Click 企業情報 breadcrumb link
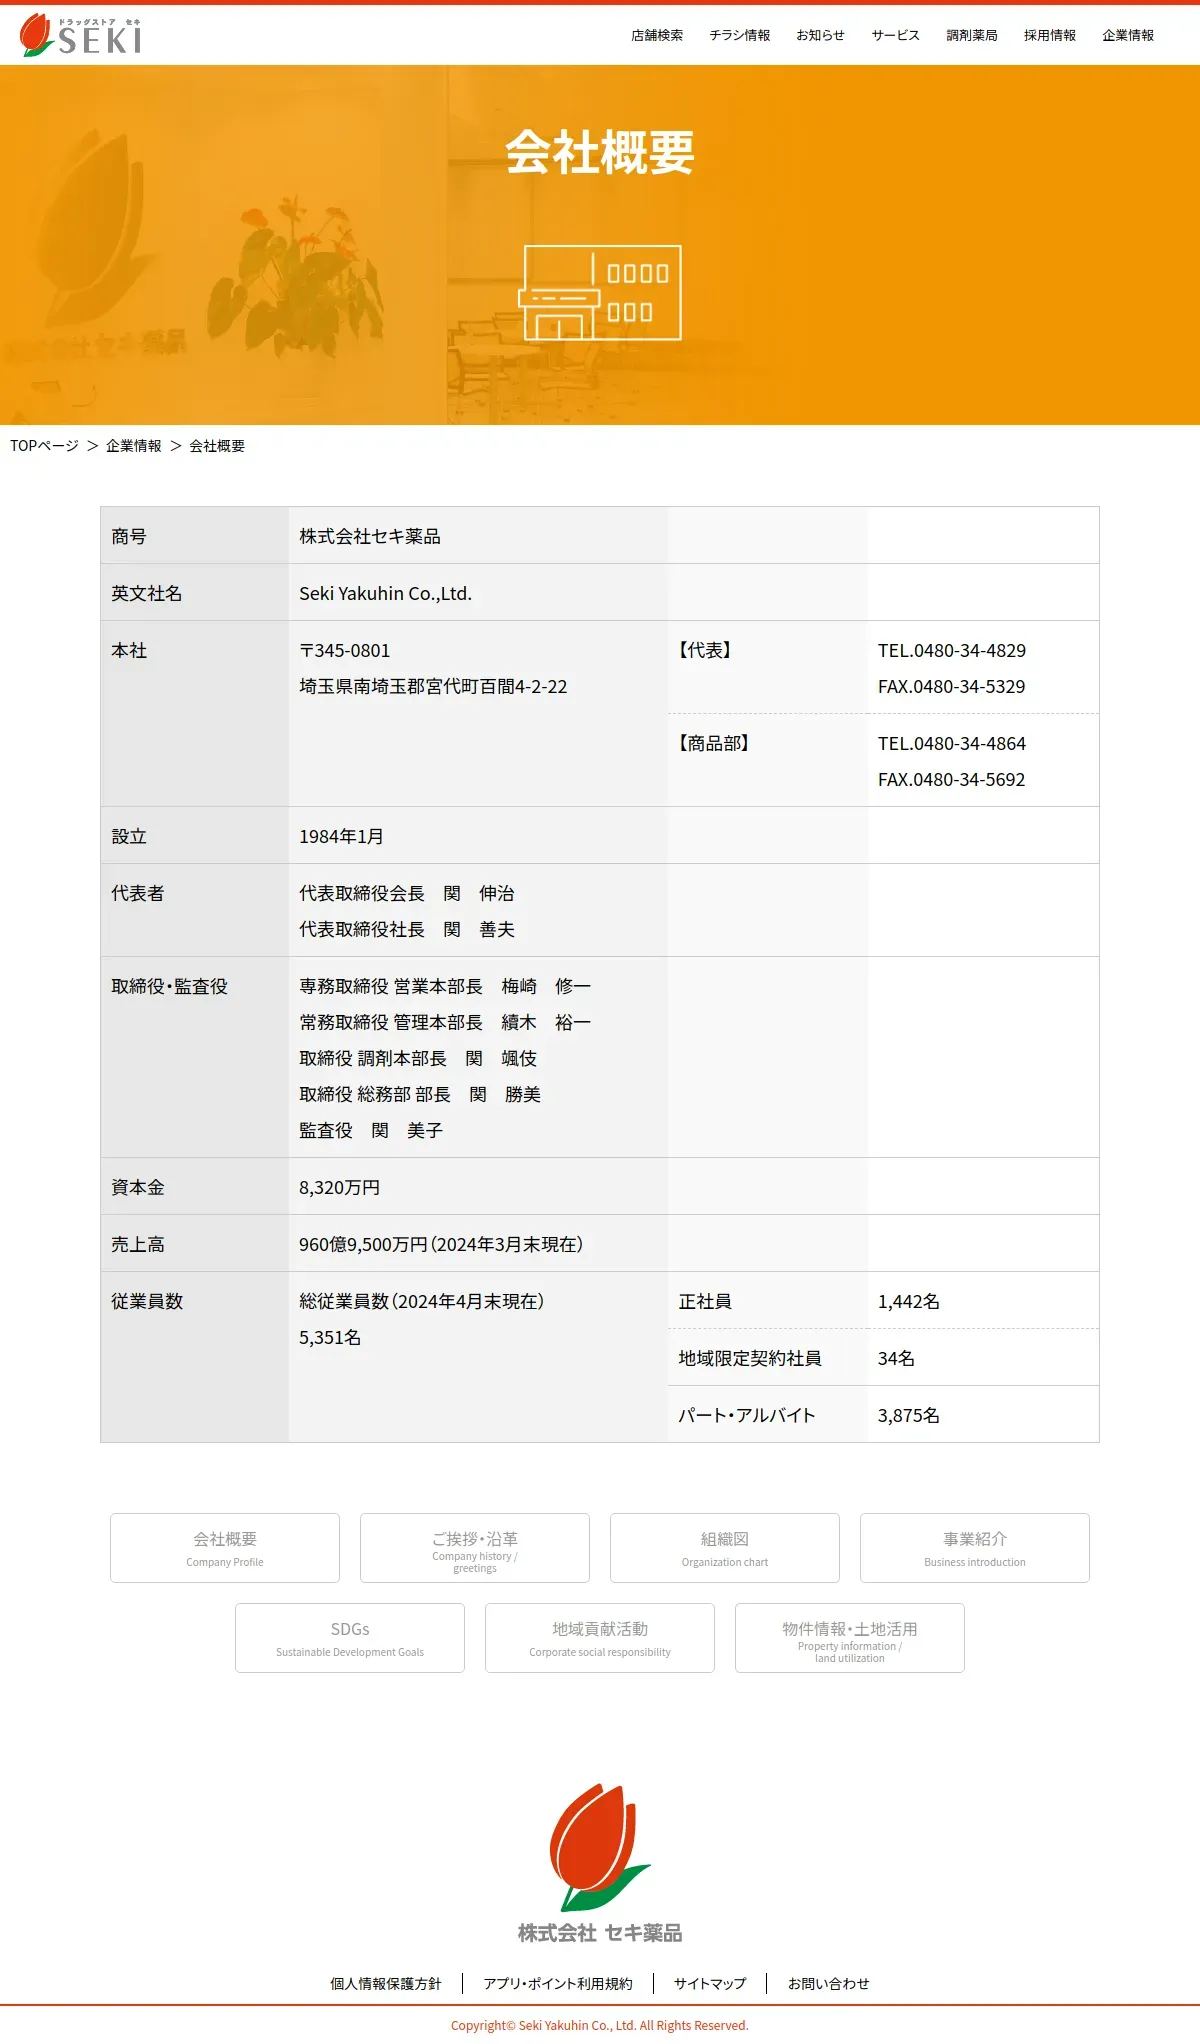The width and height of the screenshot is (1200, 2044). tap(134, 446)
